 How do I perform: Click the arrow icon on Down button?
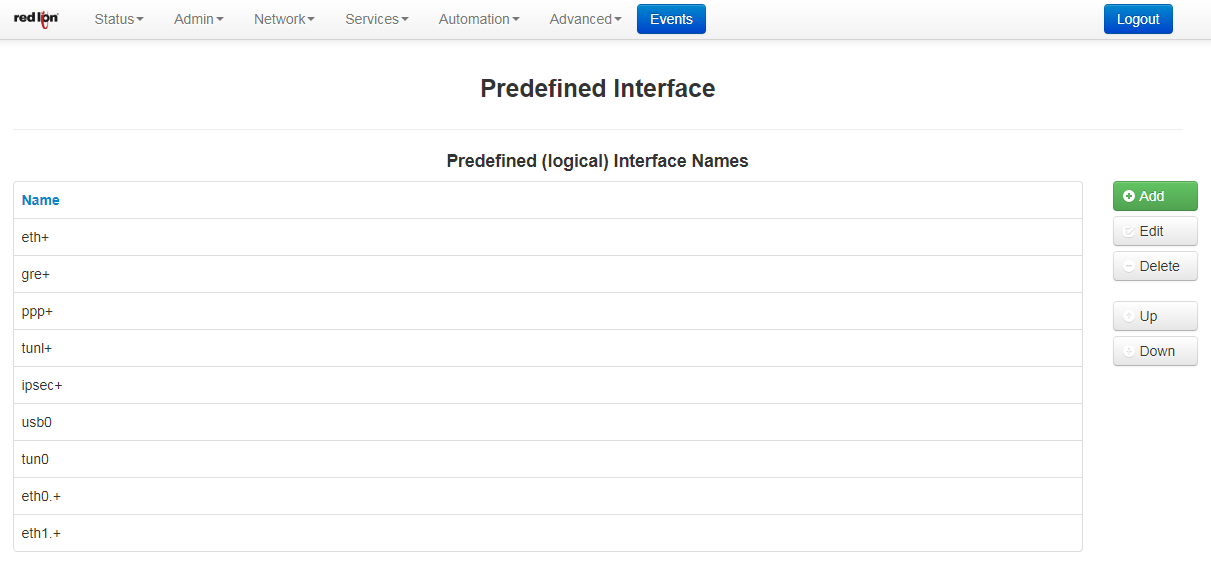tap(1129, 351)
